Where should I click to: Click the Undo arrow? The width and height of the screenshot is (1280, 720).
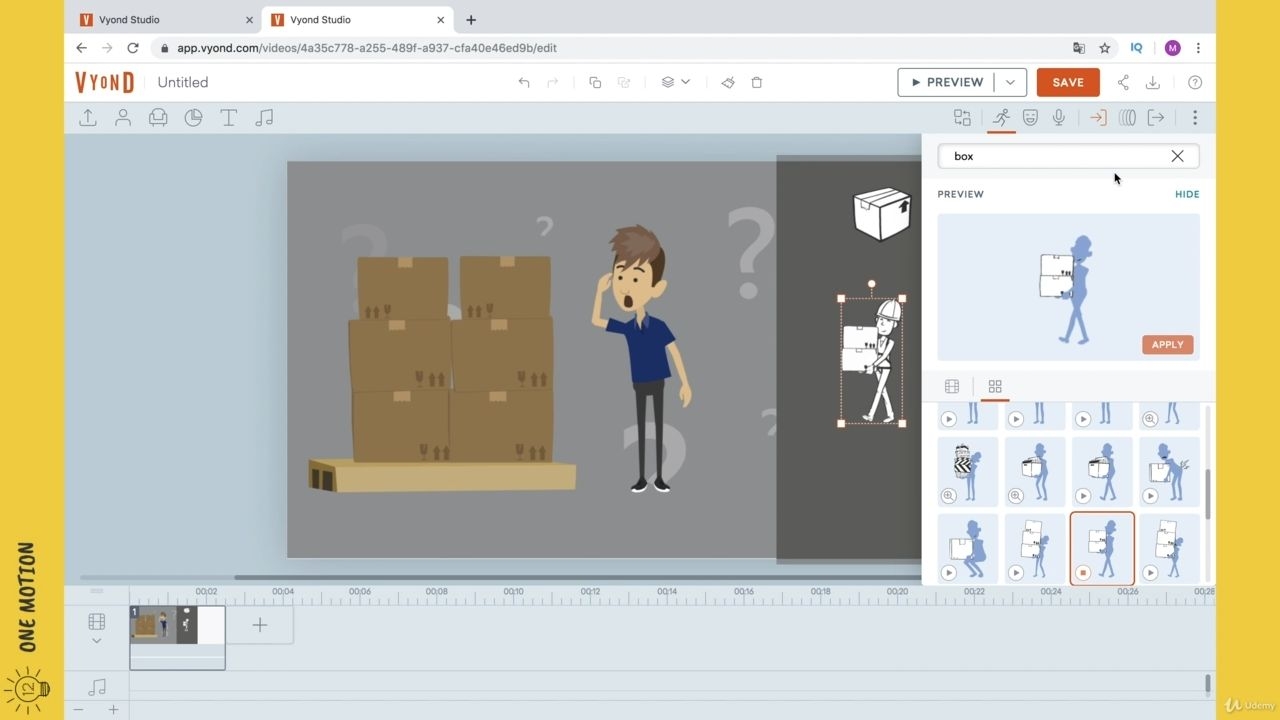coord(524,82)
